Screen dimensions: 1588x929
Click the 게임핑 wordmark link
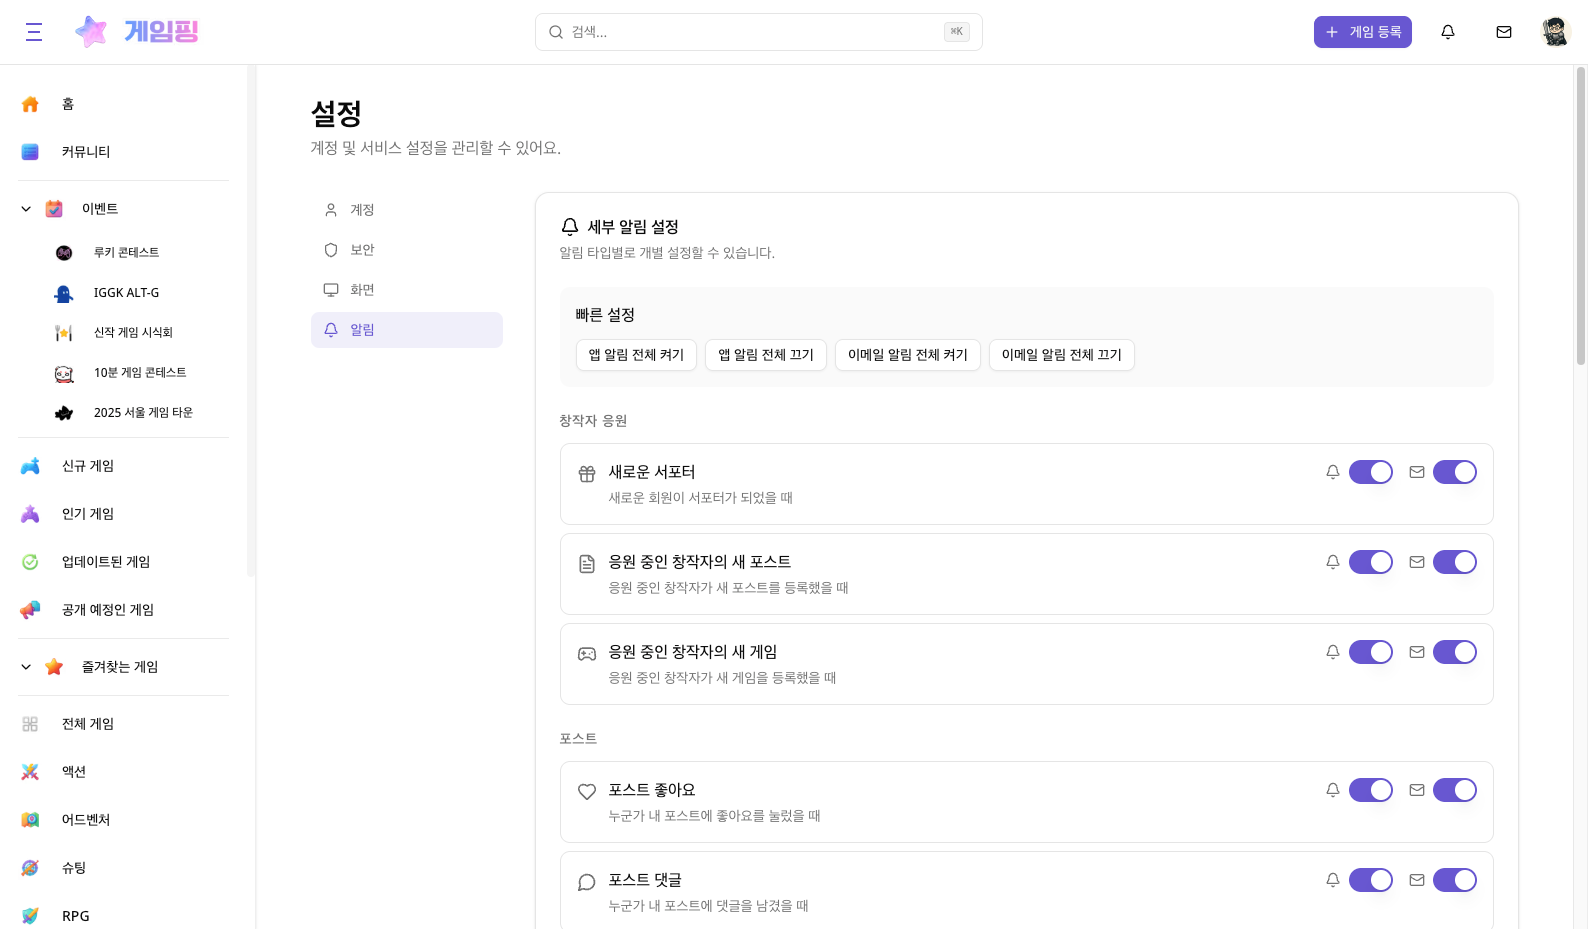click(x=161, y=32)
